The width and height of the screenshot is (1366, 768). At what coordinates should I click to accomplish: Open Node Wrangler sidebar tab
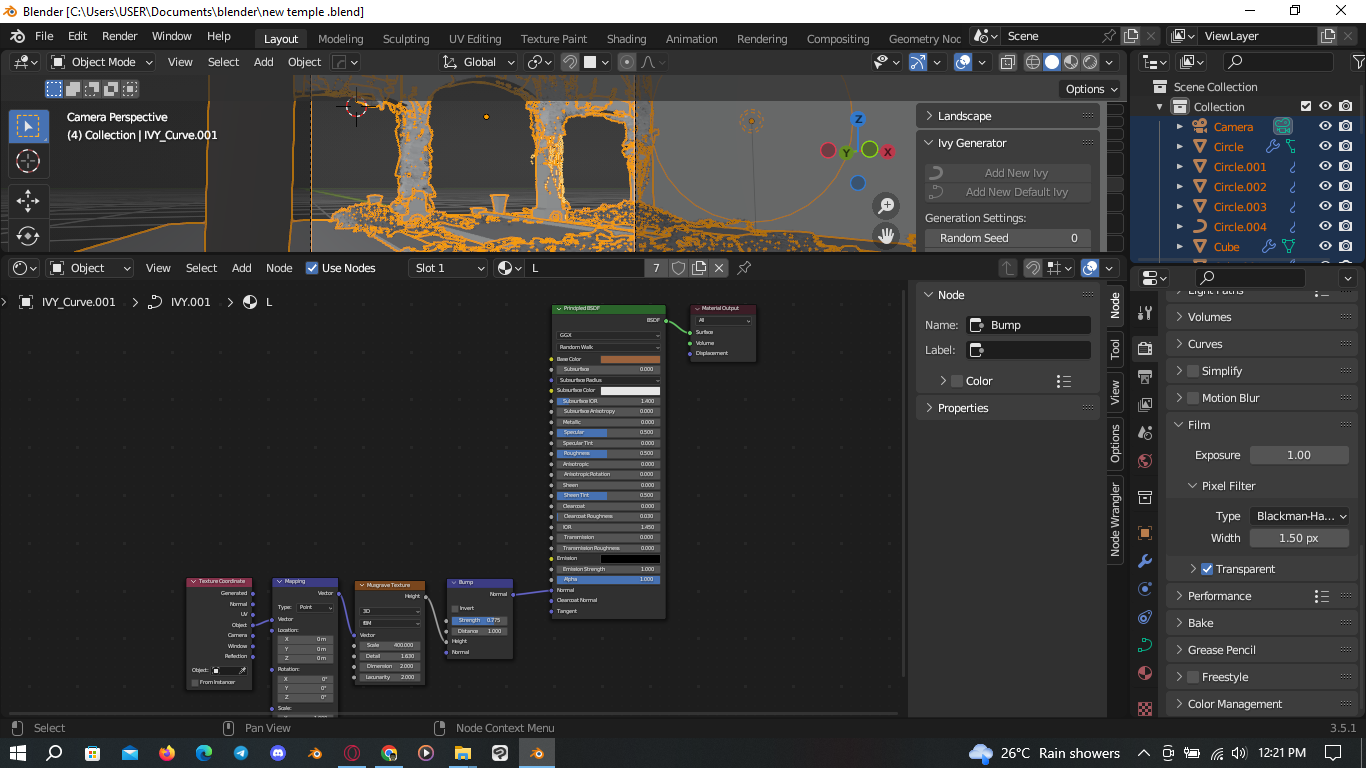[x=1115, y=519]
